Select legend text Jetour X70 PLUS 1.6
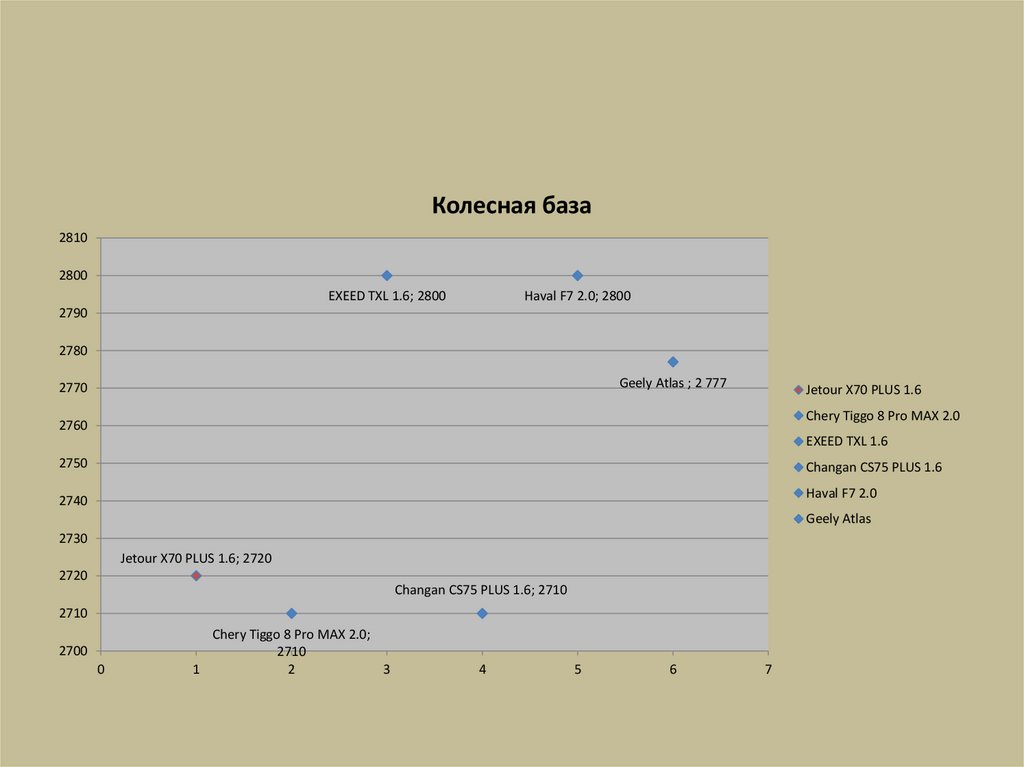The height and width of the screenshot is (767, 1024). pos(863,390)
